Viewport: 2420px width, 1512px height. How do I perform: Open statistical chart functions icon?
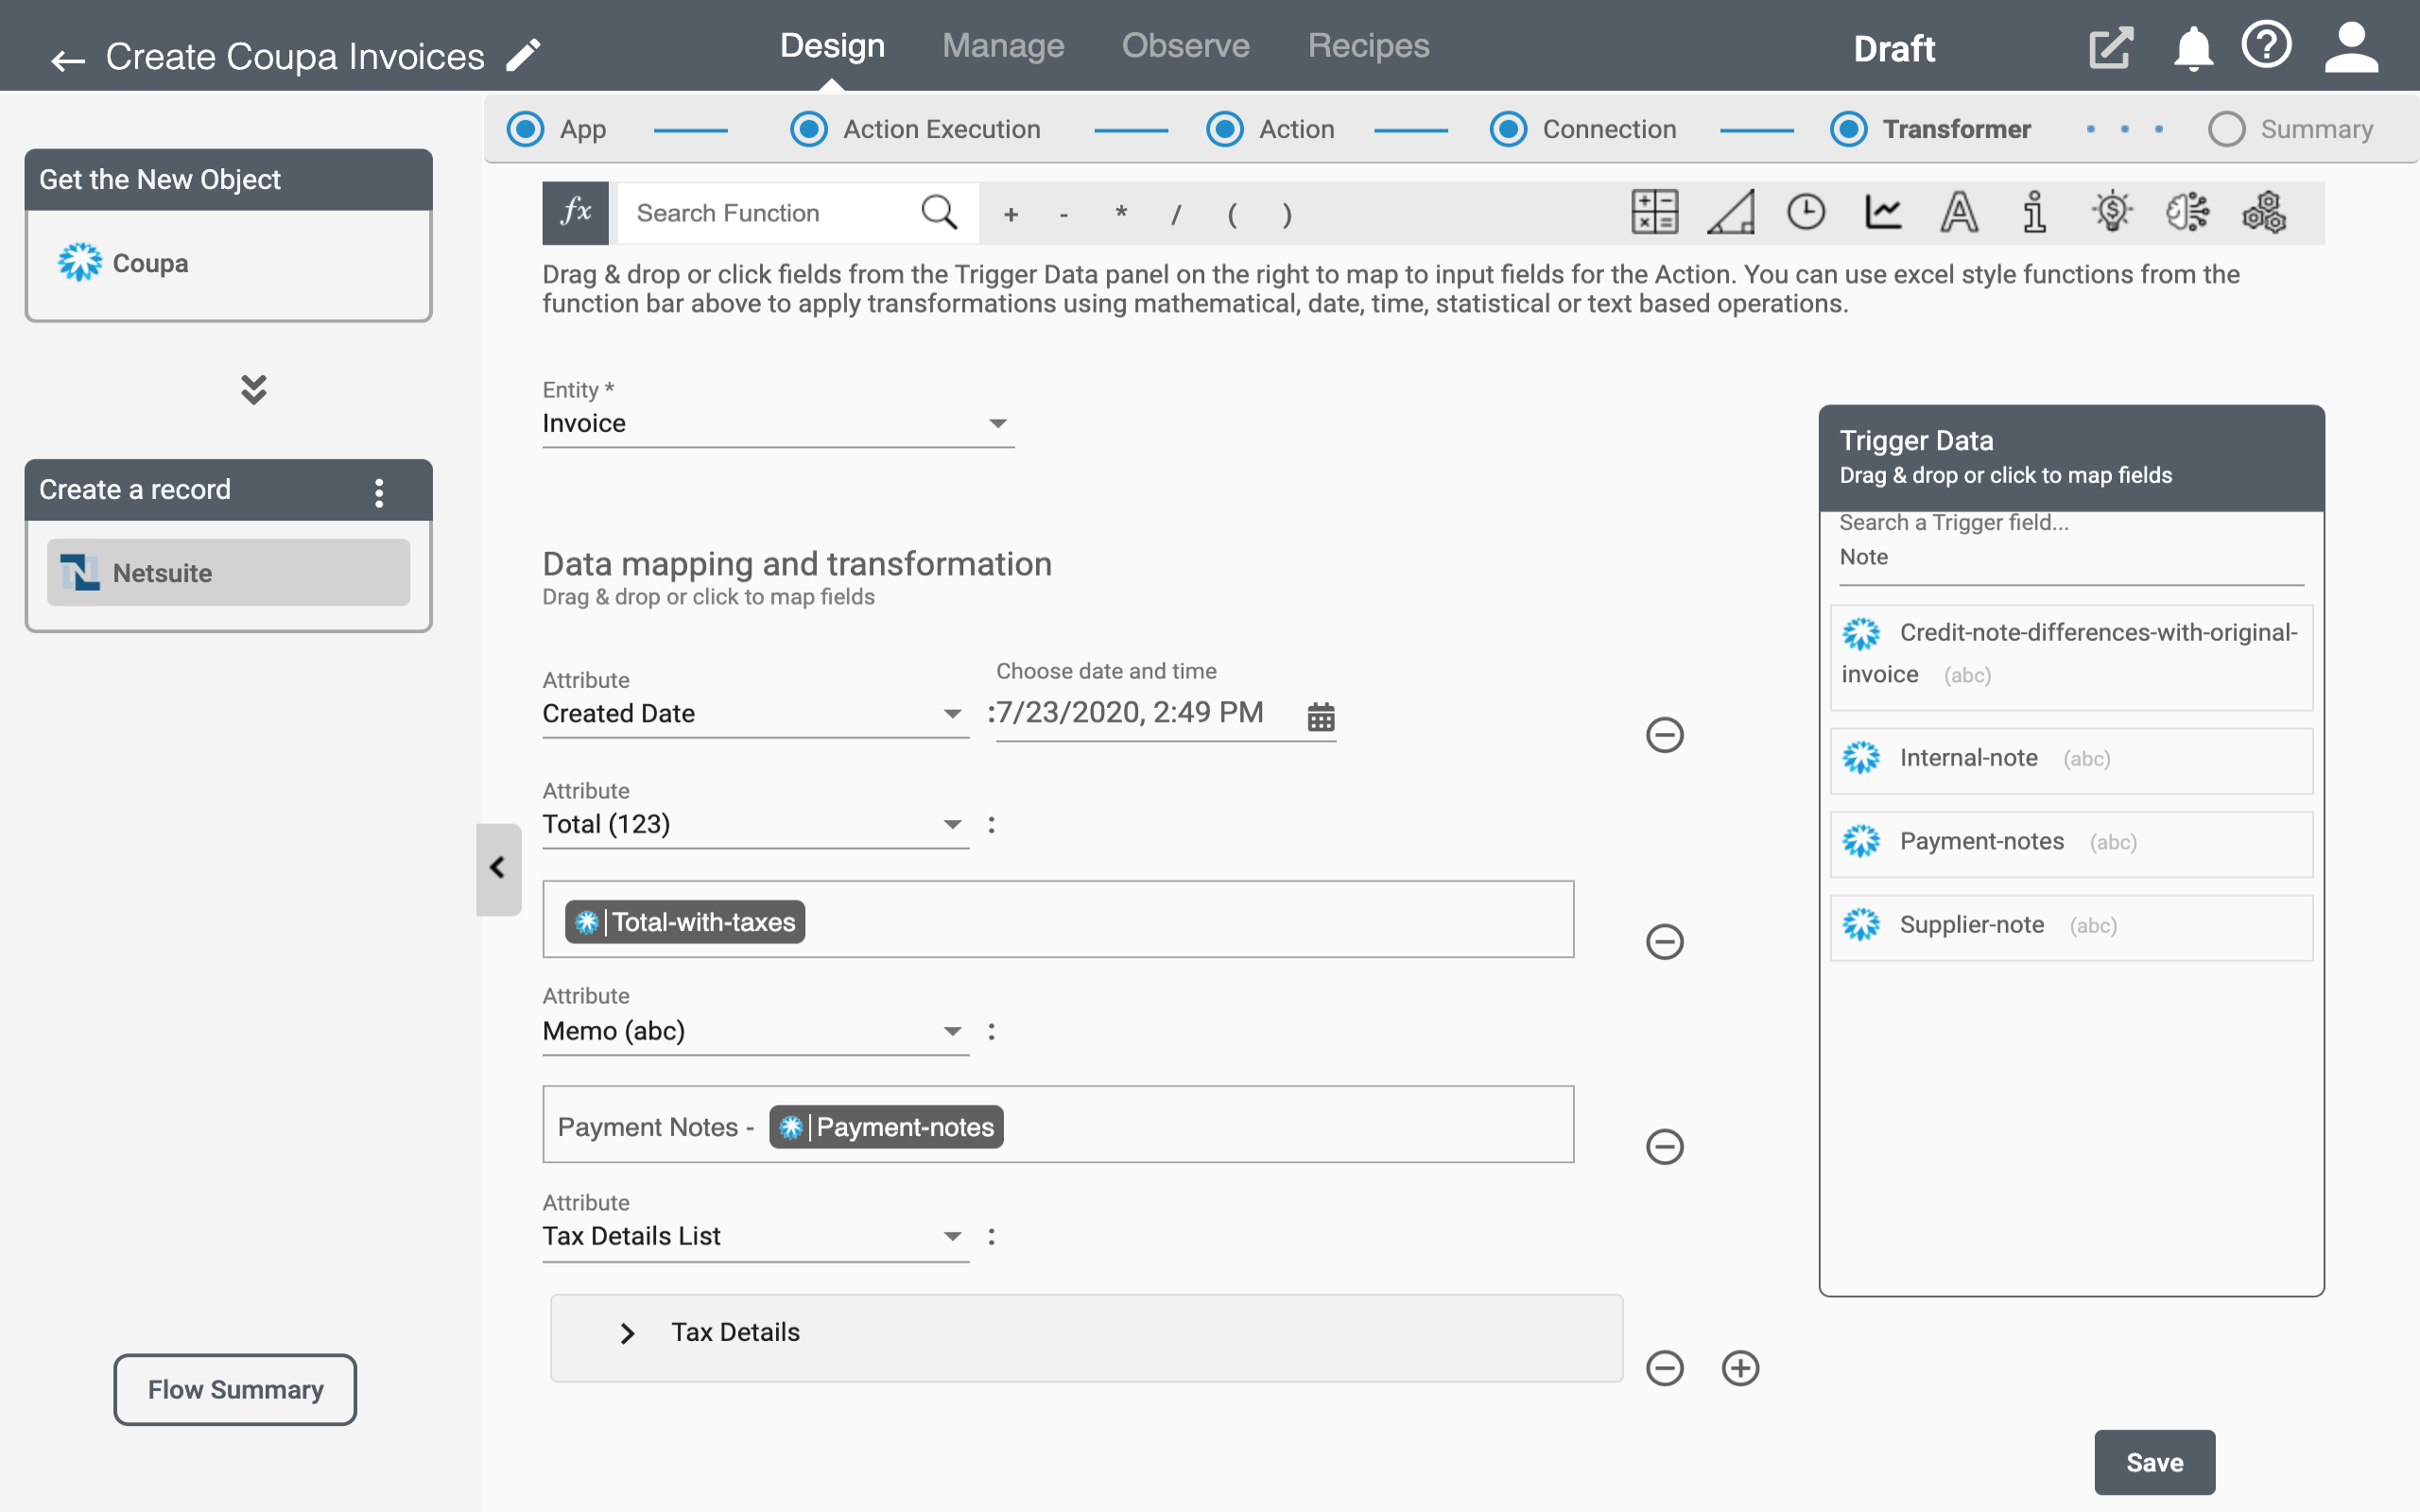1883,212
